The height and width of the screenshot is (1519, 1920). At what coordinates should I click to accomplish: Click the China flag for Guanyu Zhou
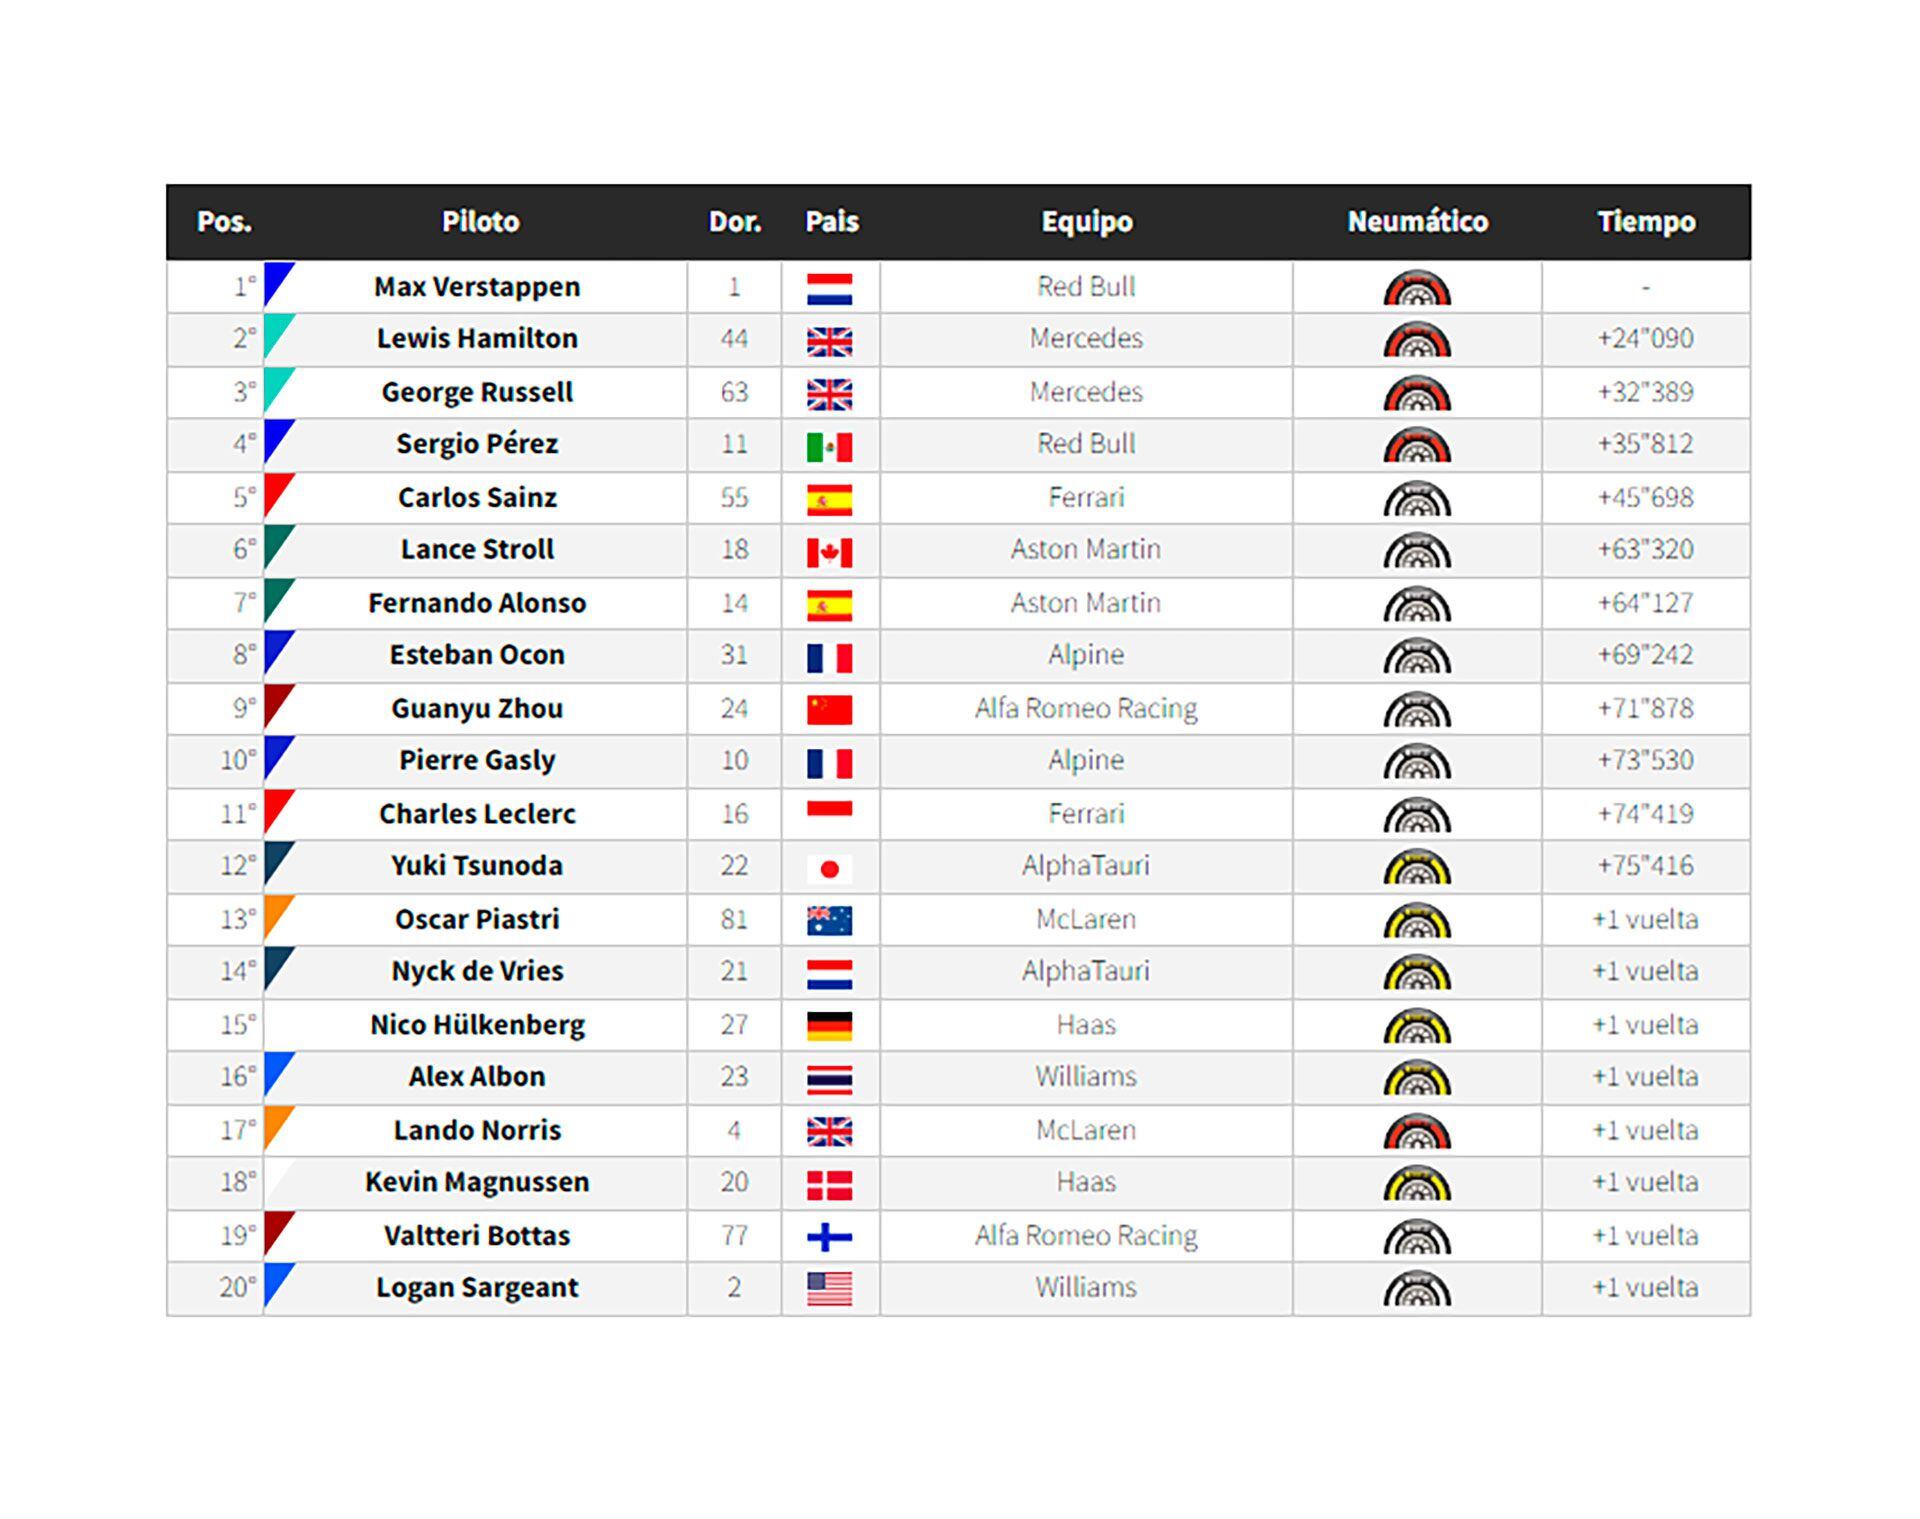(x=829, y=710)
